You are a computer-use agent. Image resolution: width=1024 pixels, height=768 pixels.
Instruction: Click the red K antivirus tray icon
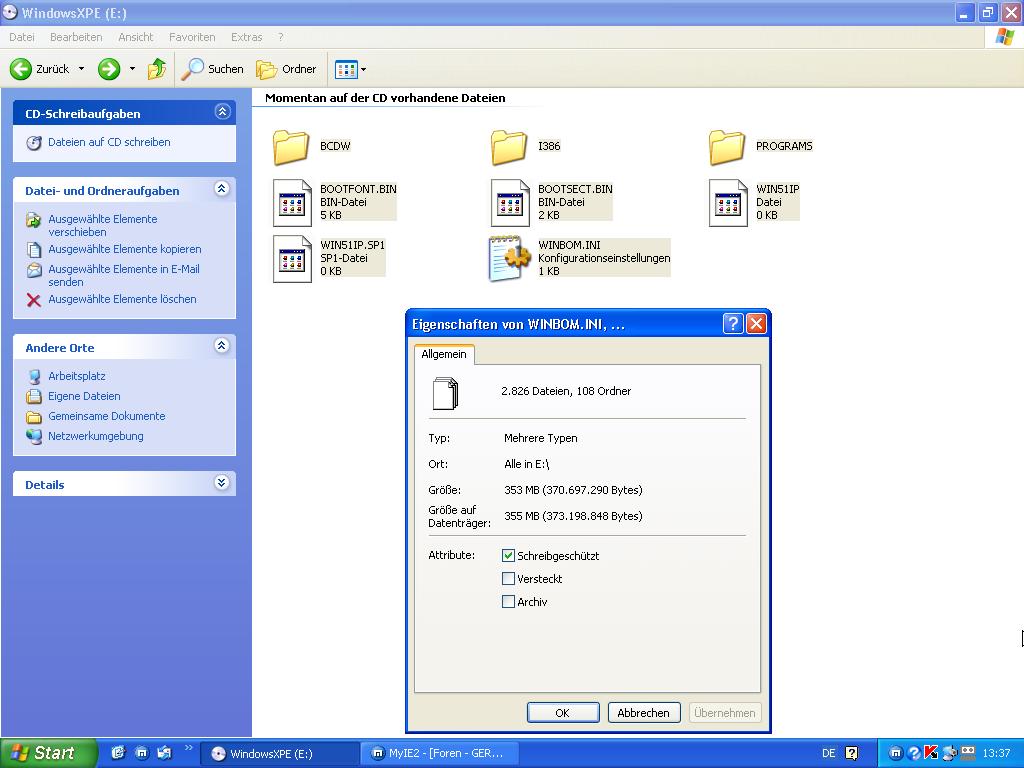coord(931,753)
